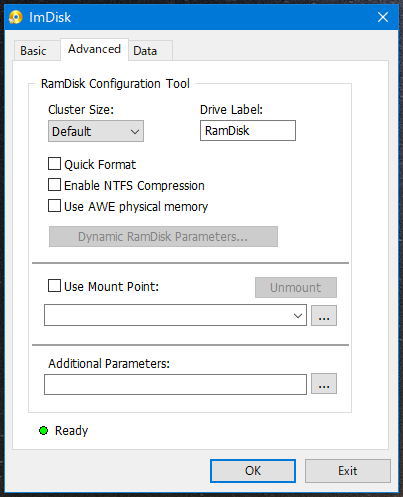Switch to the Basic tab
Image resolution: width=403 pixels, height=497 pixels.
pyautogui.click(x=33, y=51)
